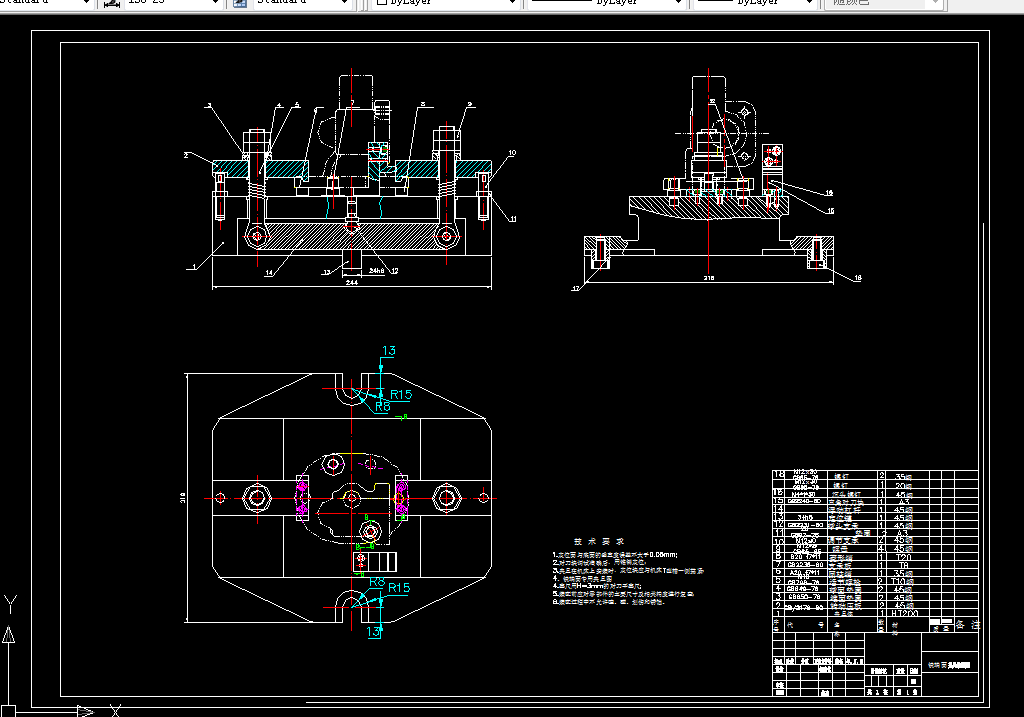The width and height of the screenshot is (1024, 717).
Task: Click balloon number 10 in front view
Action: [x=512, y=153]
